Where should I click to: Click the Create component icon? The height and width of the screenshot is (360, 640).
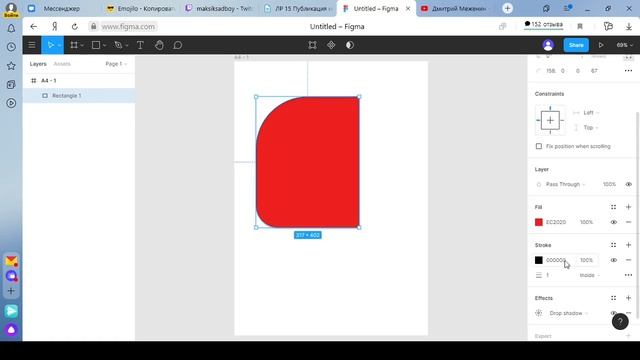[331, 45]
